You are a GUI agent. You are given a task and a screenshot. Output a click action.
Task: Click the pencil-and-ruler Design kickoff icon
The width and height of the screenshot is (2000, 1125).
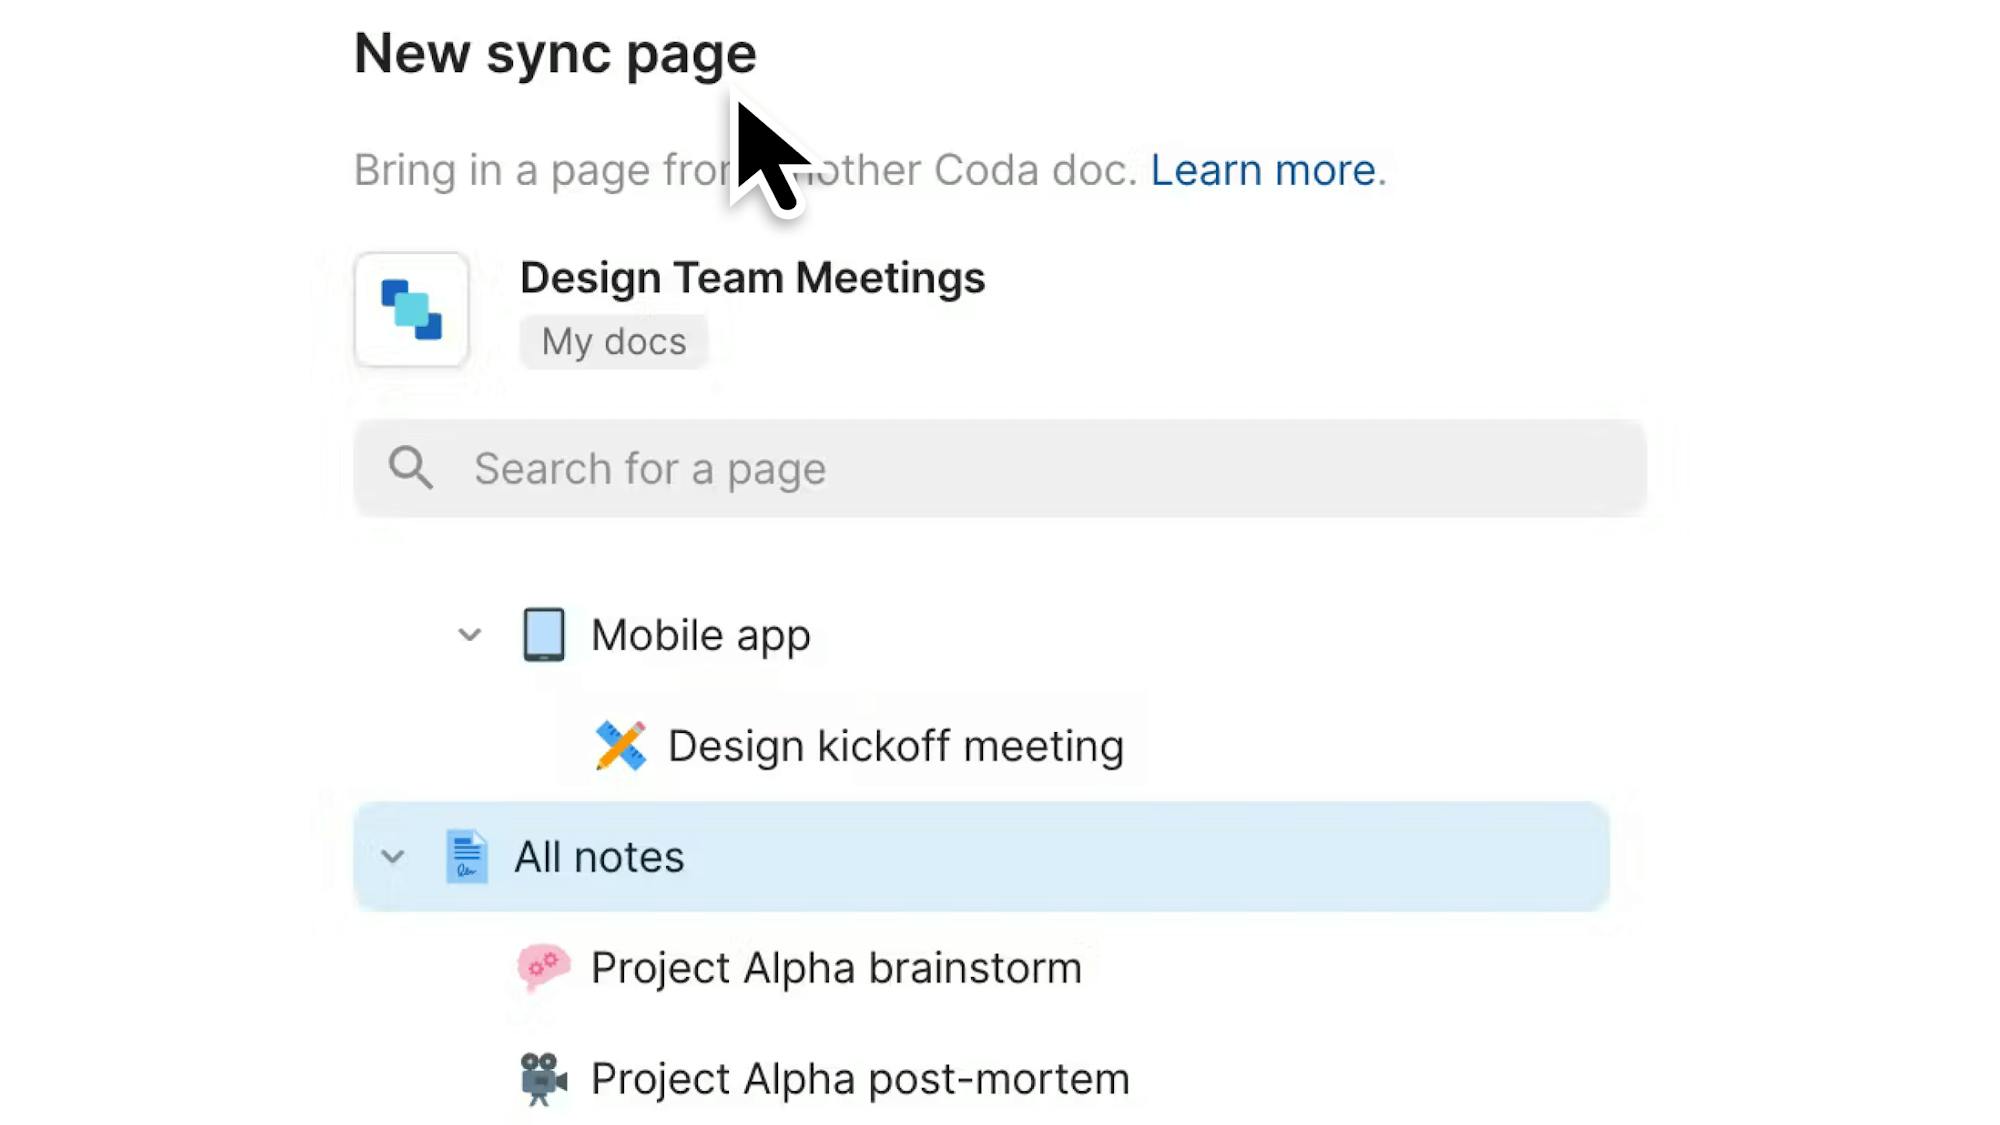click(620, 746)
